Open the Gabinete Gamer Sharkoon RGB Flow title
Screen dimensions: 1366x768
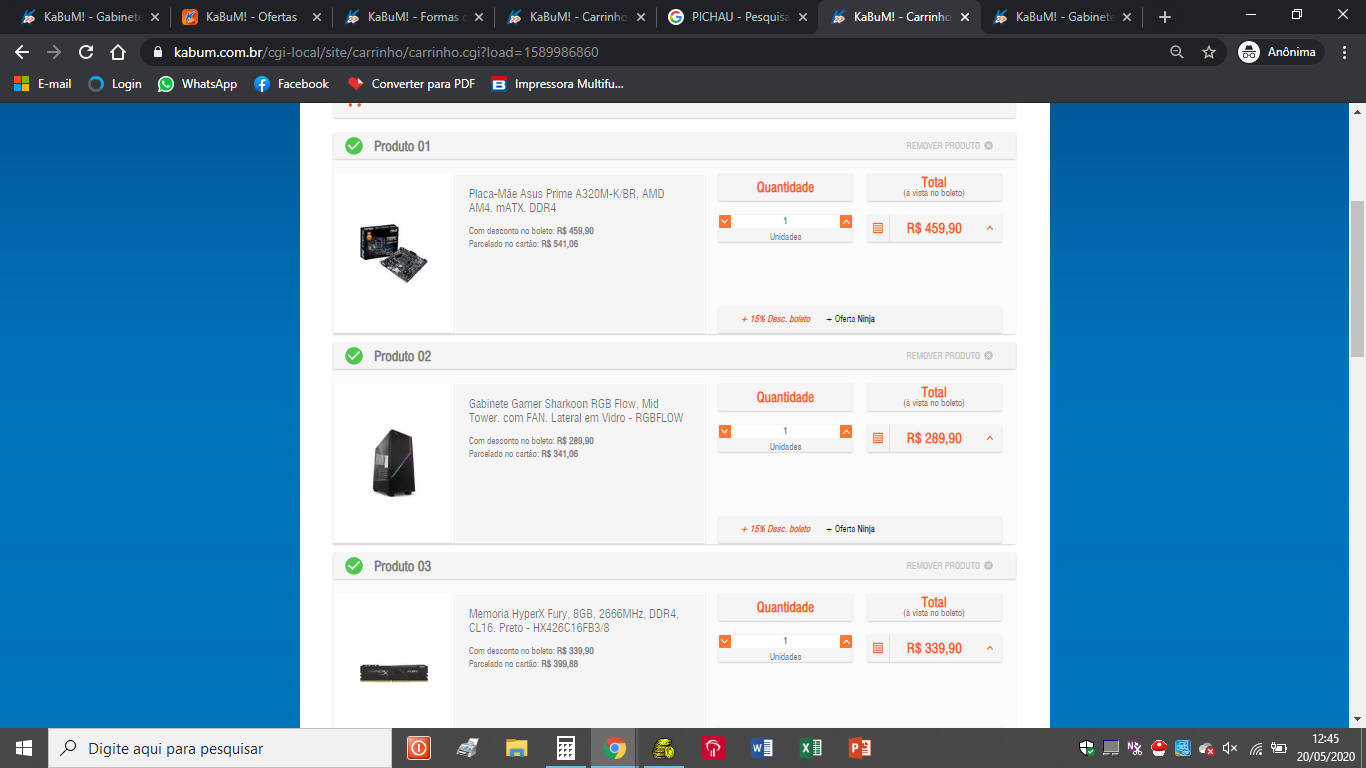(x=576, y=411)
